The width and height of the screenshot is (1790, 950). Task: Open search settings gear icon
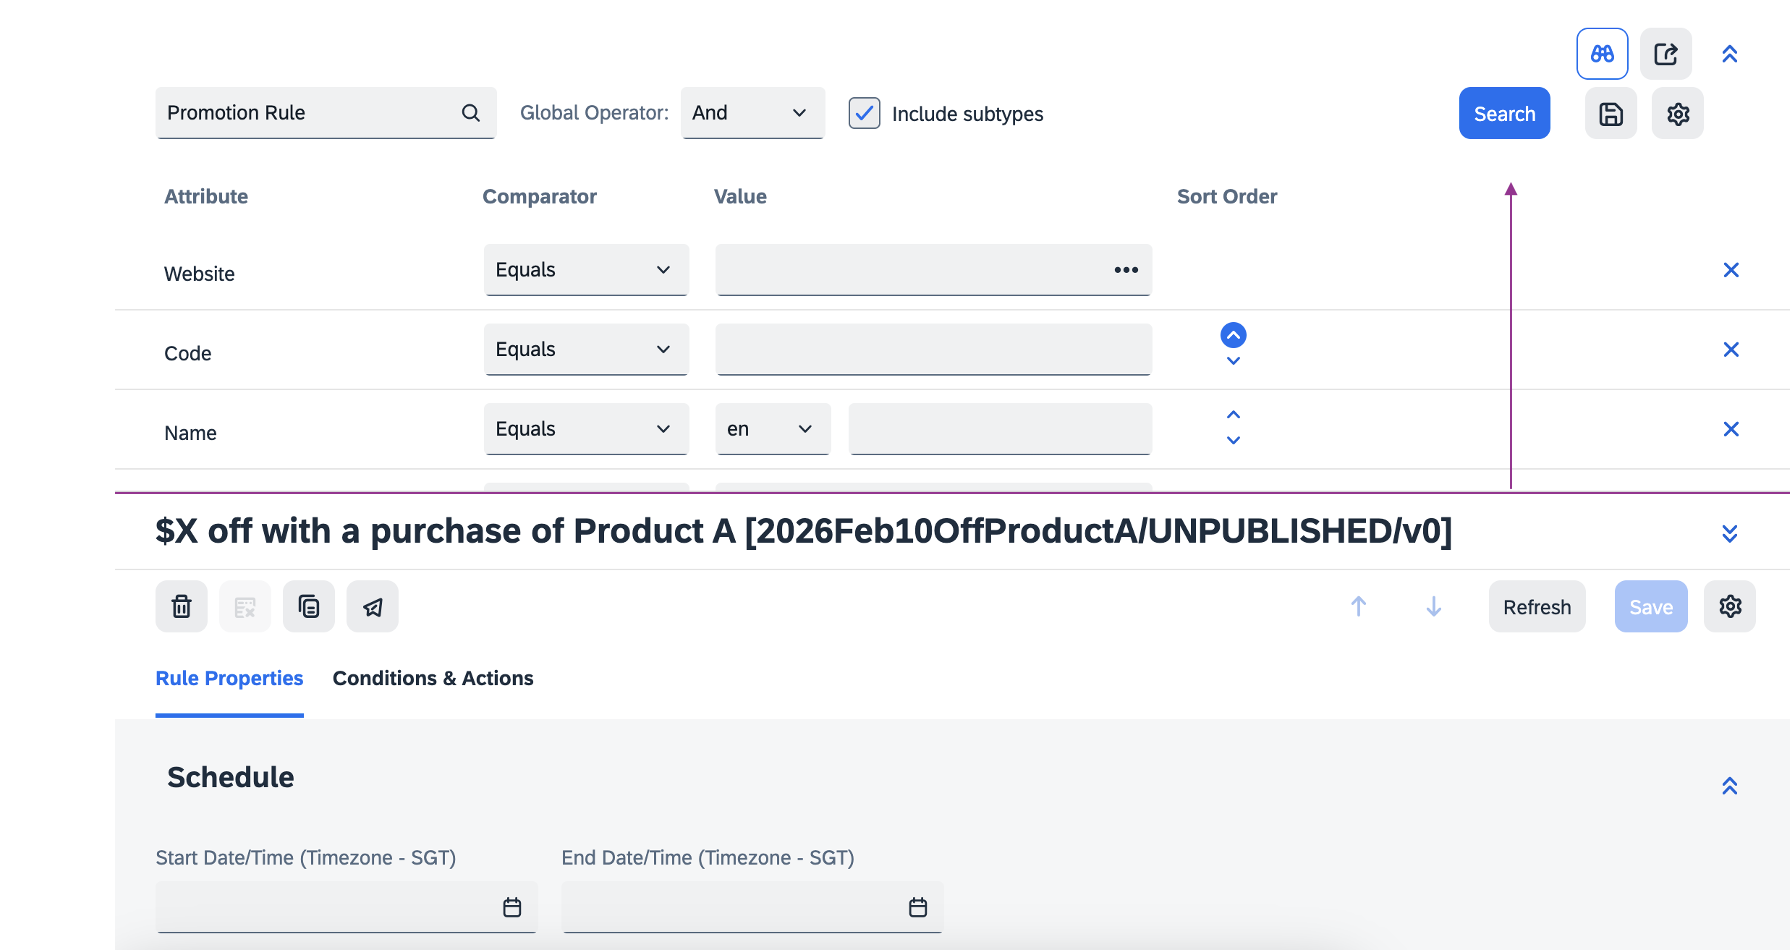[x=1677, y=114]
